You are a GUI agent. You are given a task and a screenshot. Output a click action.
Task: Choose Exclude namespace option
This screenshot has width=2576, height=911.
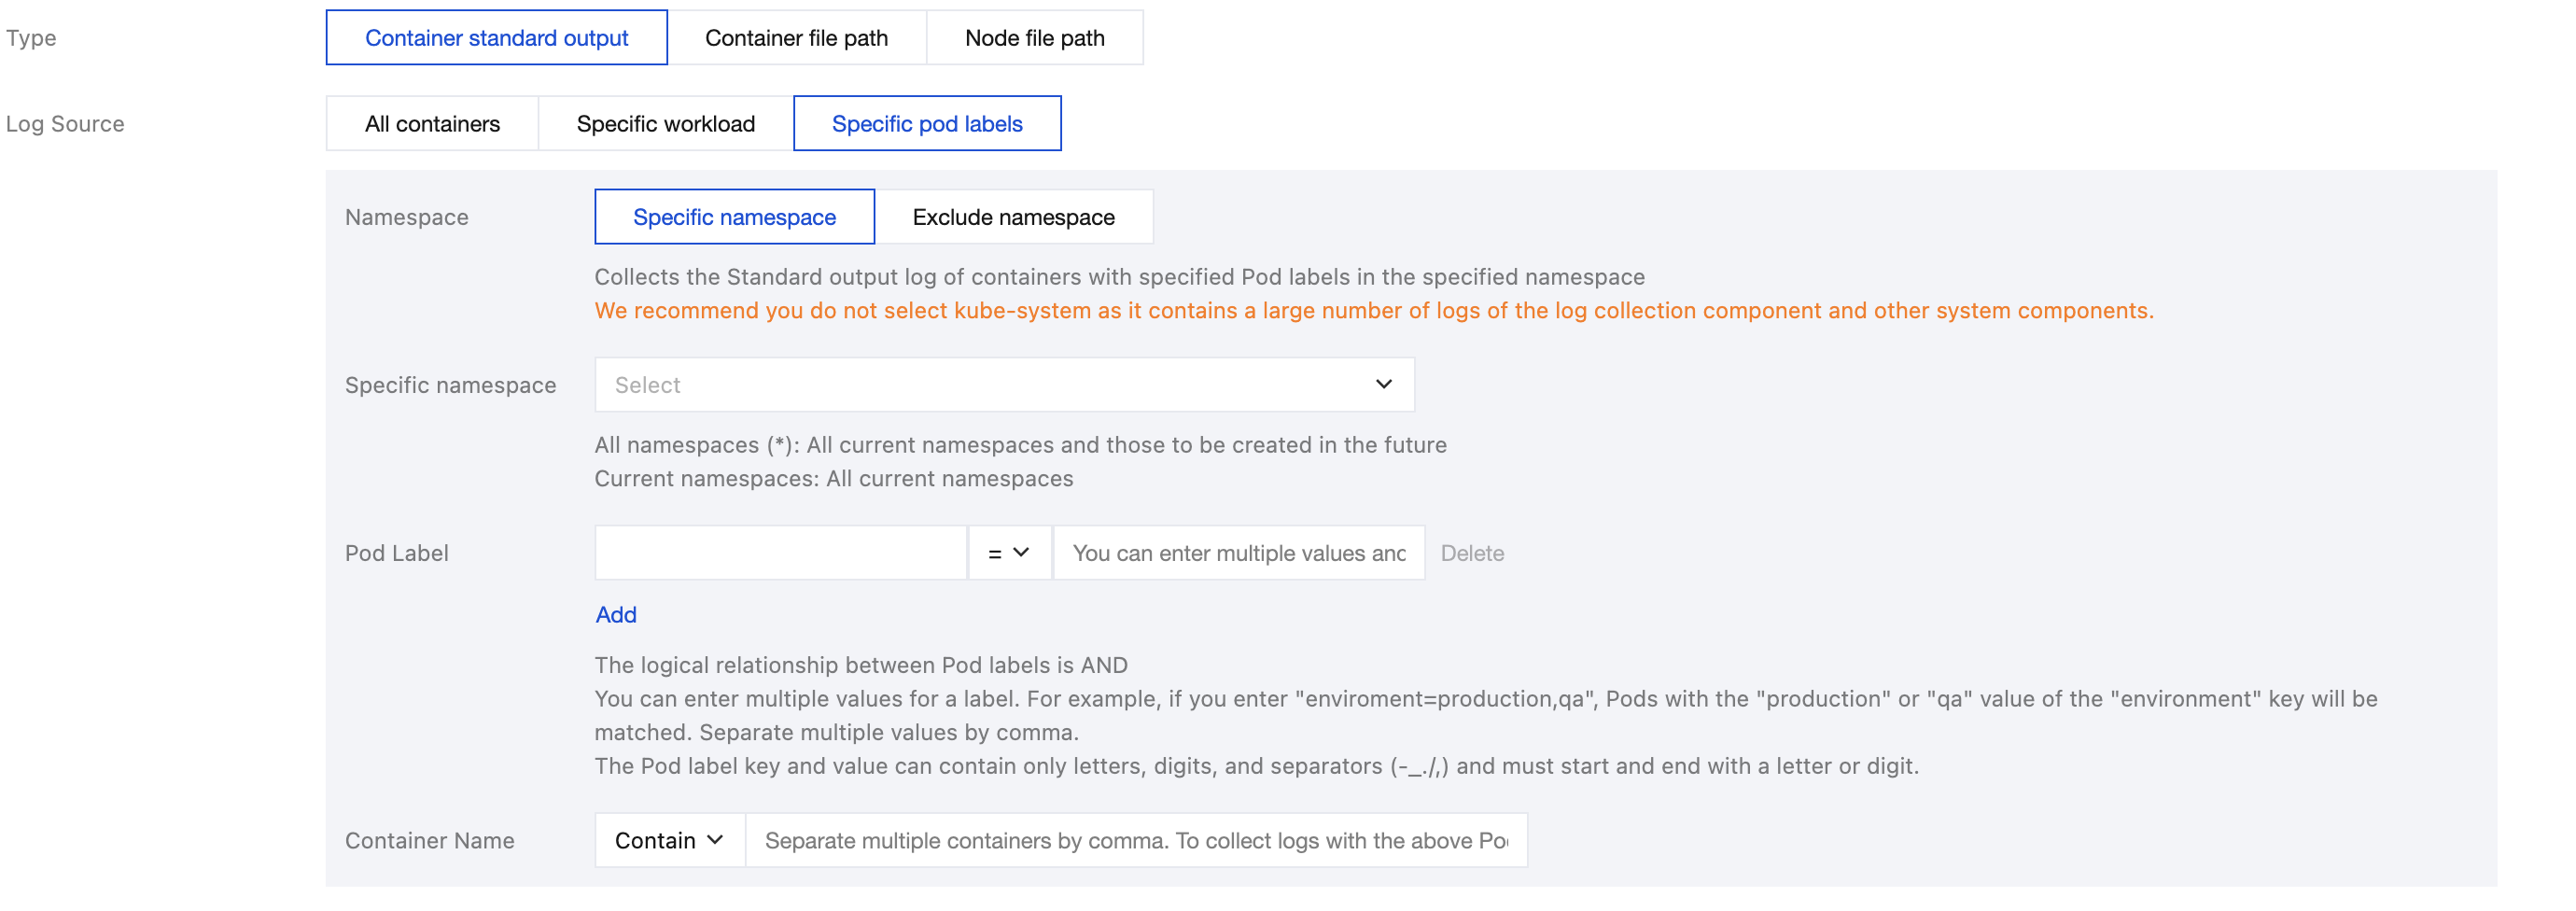[x=1013, y=217]
